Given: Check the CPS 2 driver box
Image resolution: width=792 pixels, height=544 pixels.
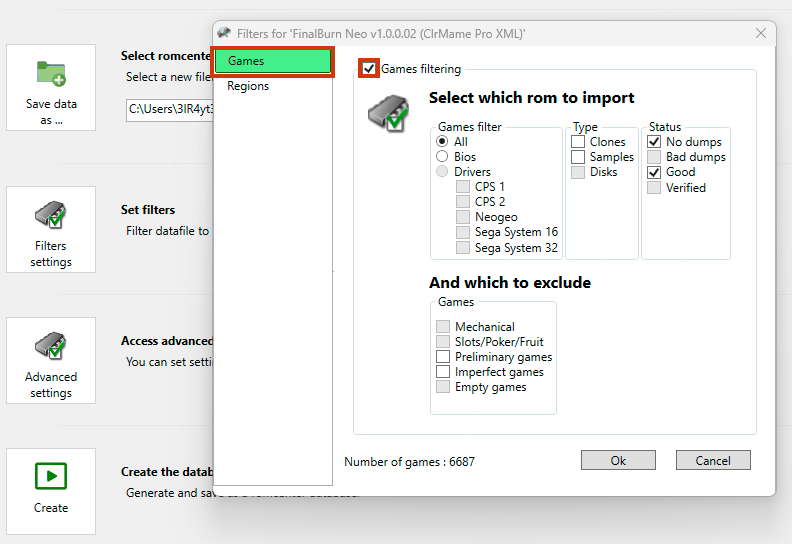Looking at the screenshot, I should pyautogui.click(x=463, y=202).
